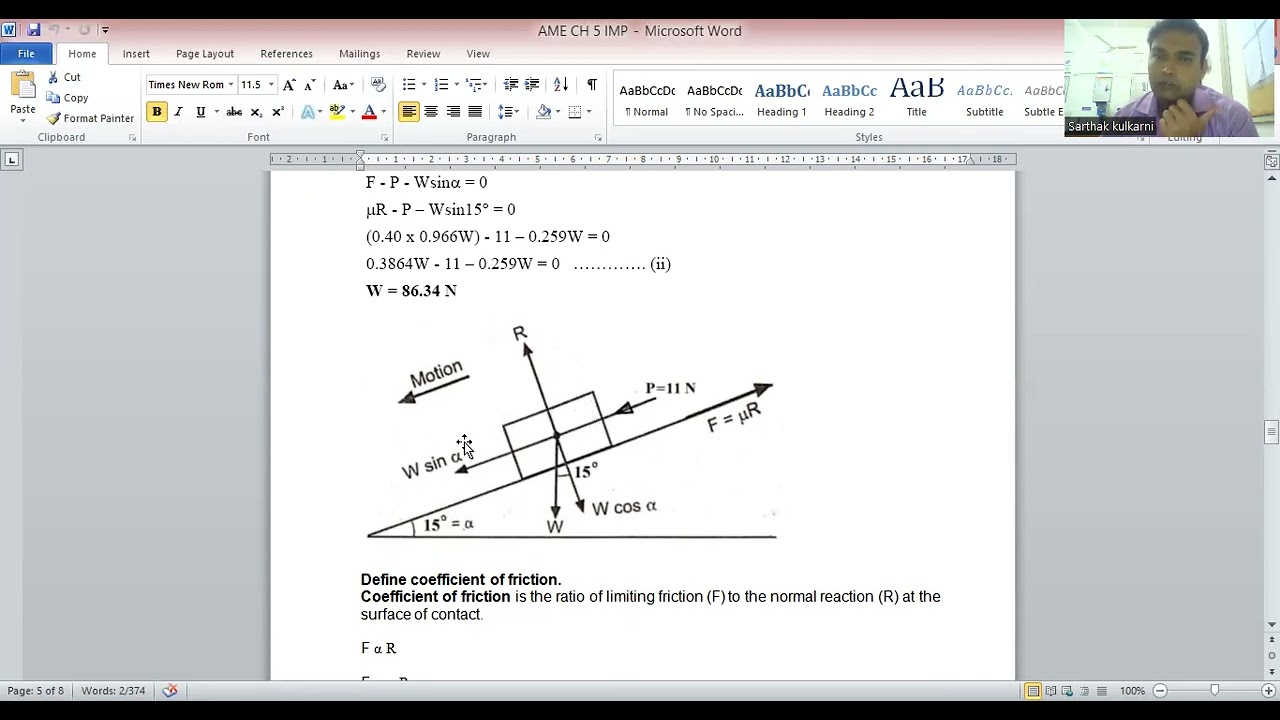Switch to View tab
Image resolution: width=1280 pixels, height=720 pixels.
478,54
